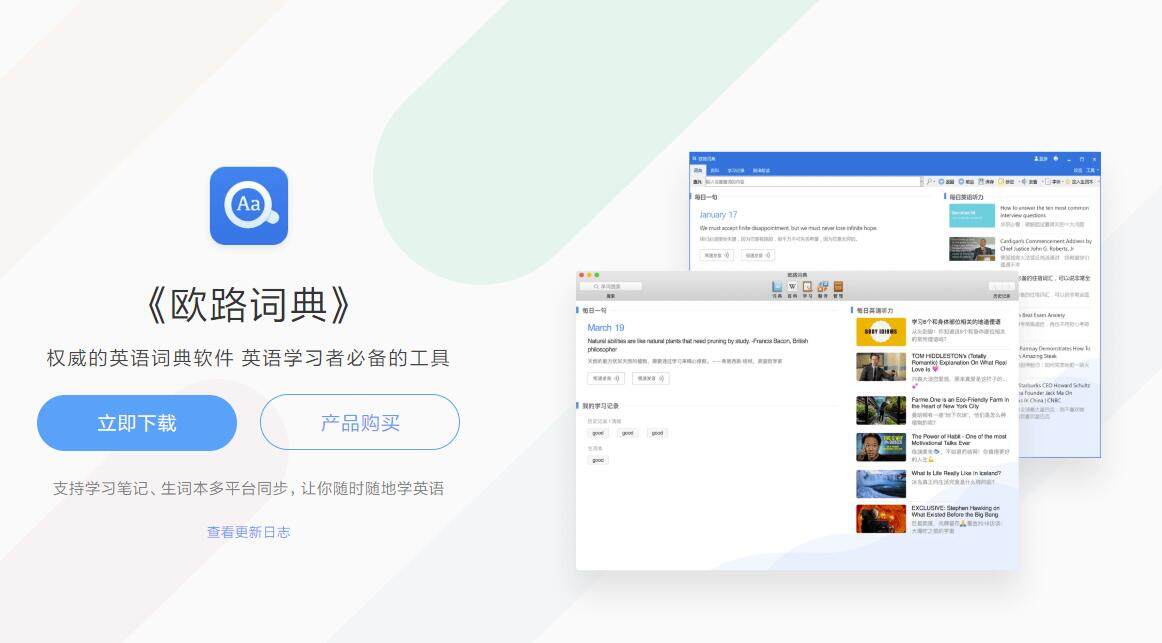Open the teal interview questions video thumbnail
The image size is (1162, 643).
[972, 216]
